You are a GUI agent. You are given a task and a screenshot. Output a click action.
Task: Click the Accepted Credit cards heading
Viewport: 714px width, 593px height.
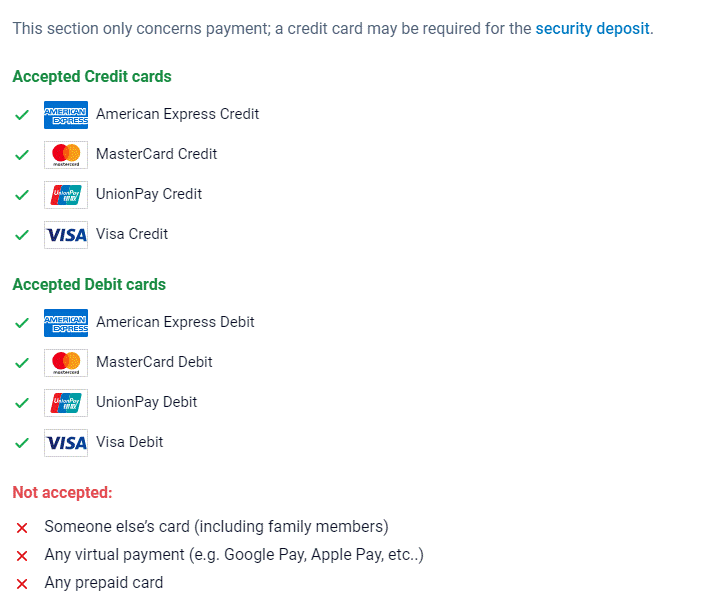pyautogui.click(x=92, y=77)
